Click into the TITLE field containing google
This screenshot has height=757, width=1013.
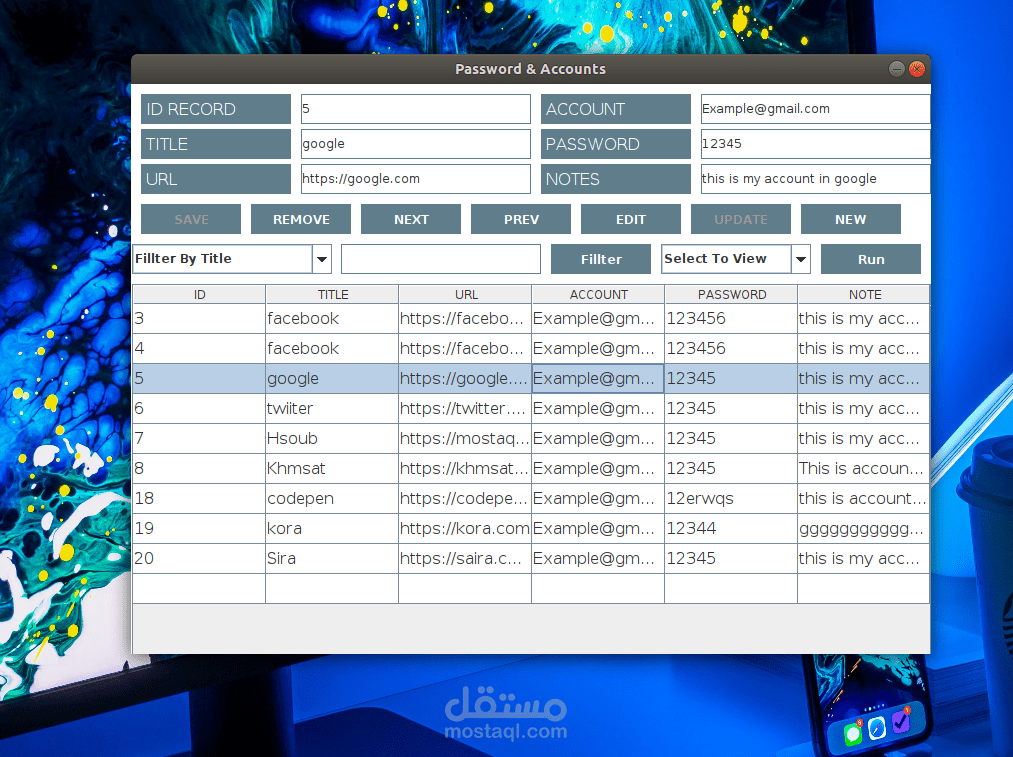[x=415, y=143]
